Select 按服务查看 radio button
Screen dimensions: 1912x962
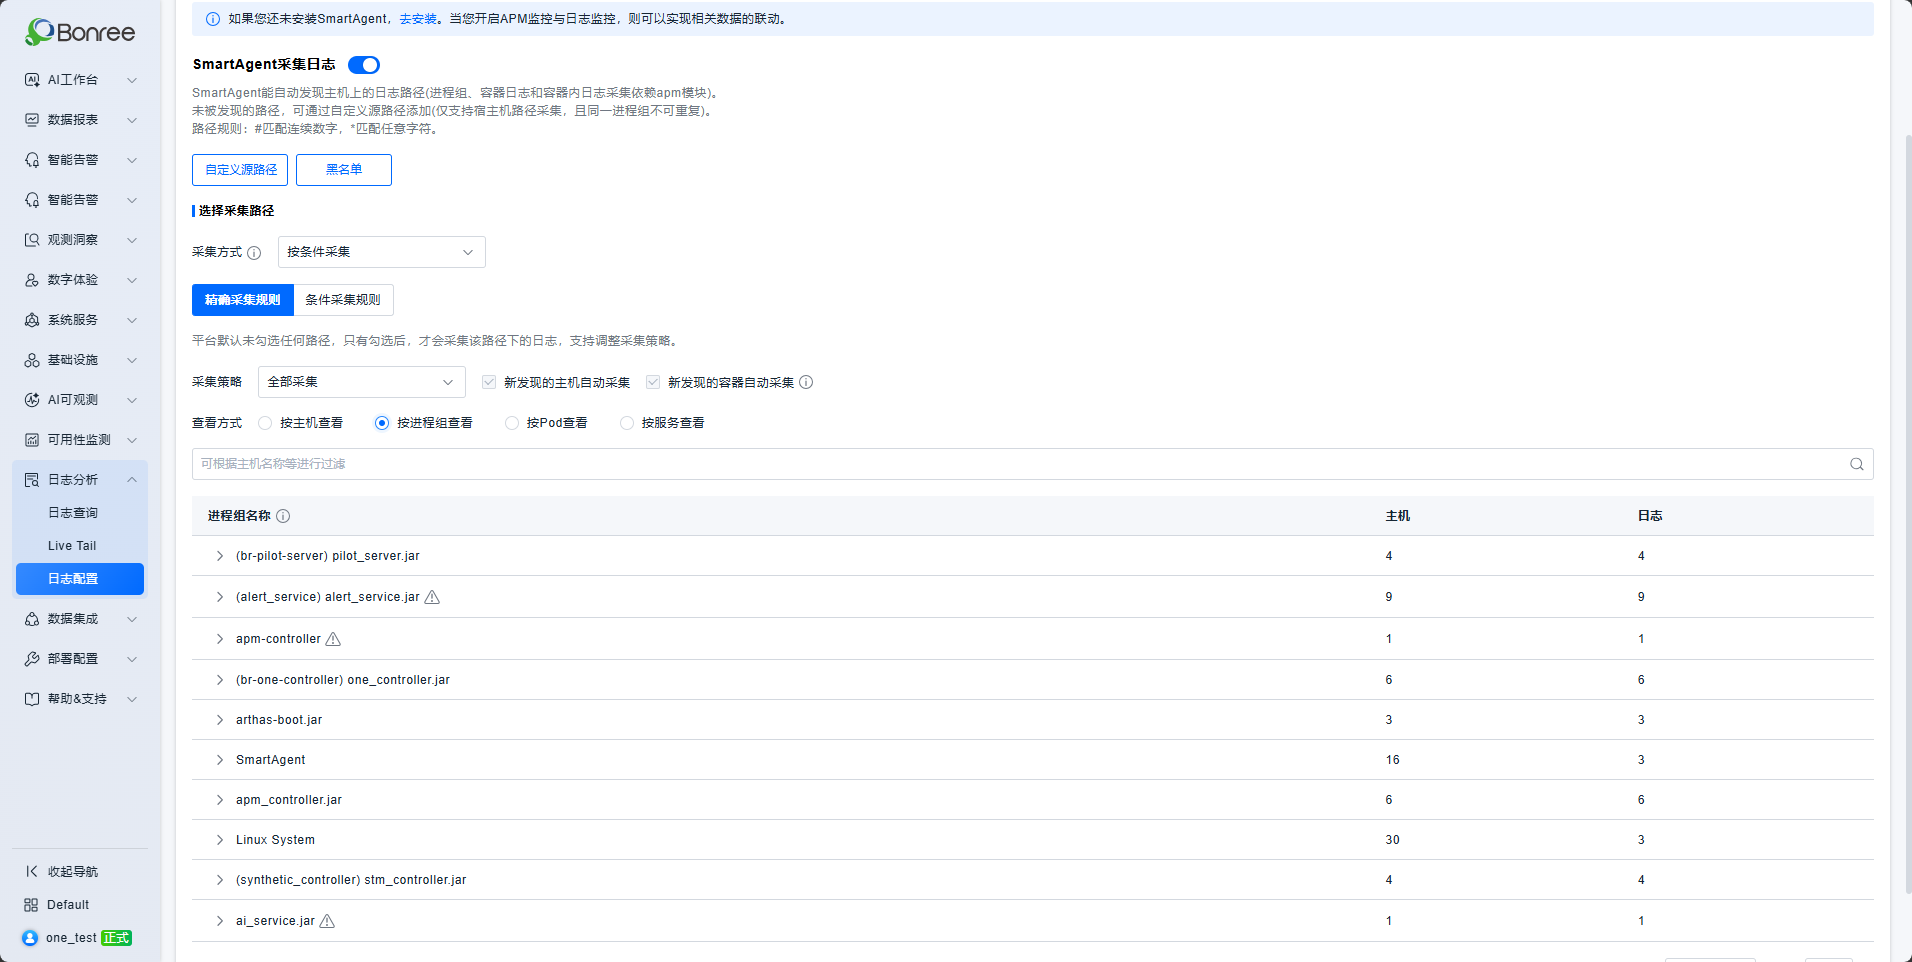click(x=627, y=423)
